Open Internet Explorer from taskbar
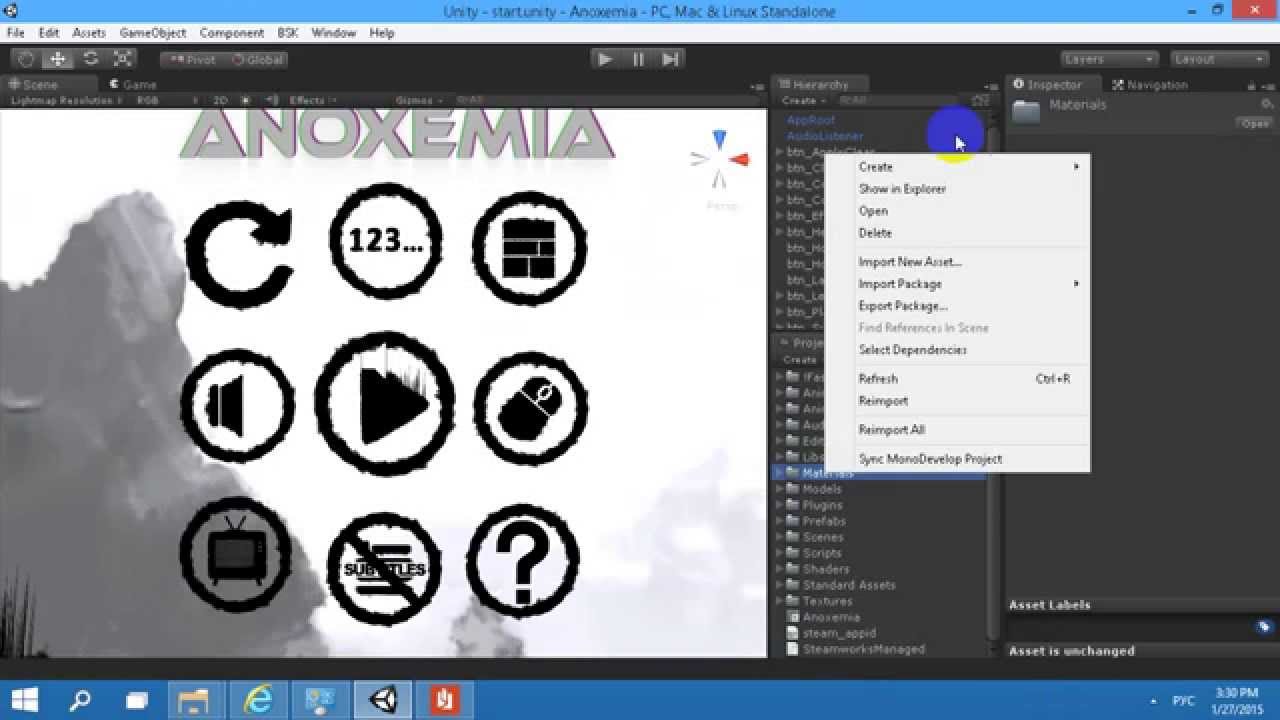The height and width of the screenshot is (720, 1280). coord(258,700)
